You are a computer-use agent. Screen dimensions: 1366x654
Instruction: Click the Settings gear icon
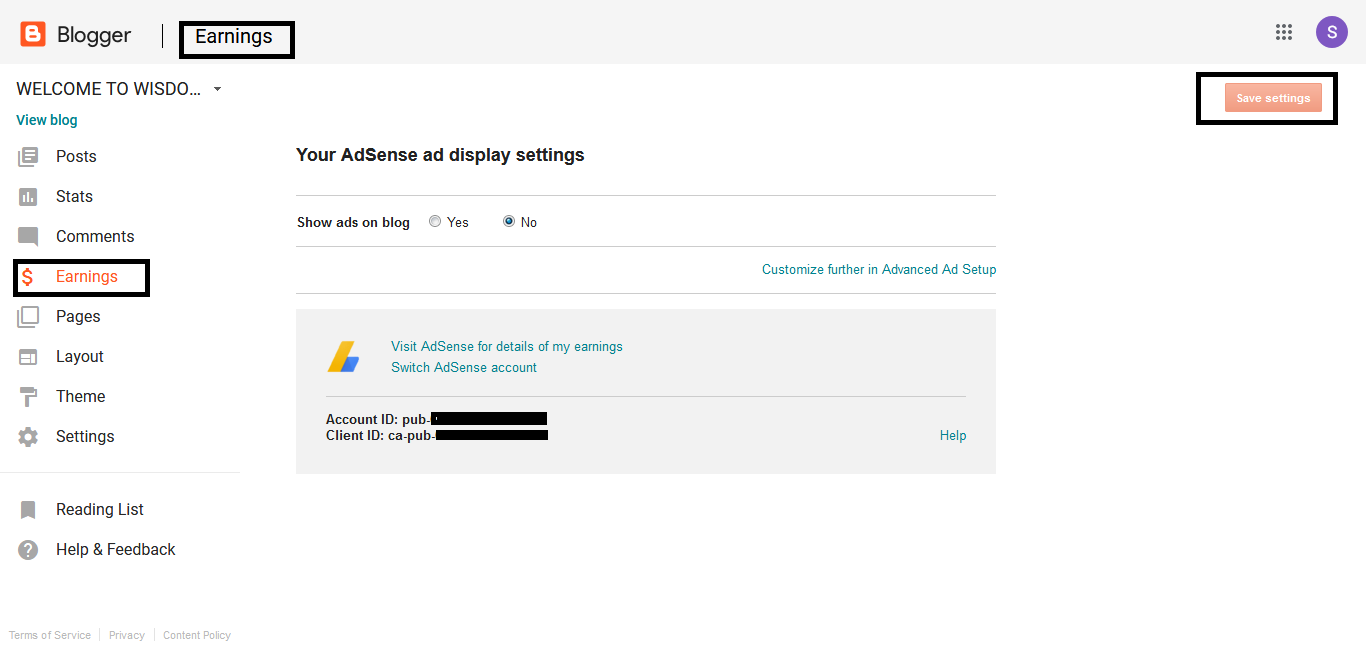coord(28,437)
